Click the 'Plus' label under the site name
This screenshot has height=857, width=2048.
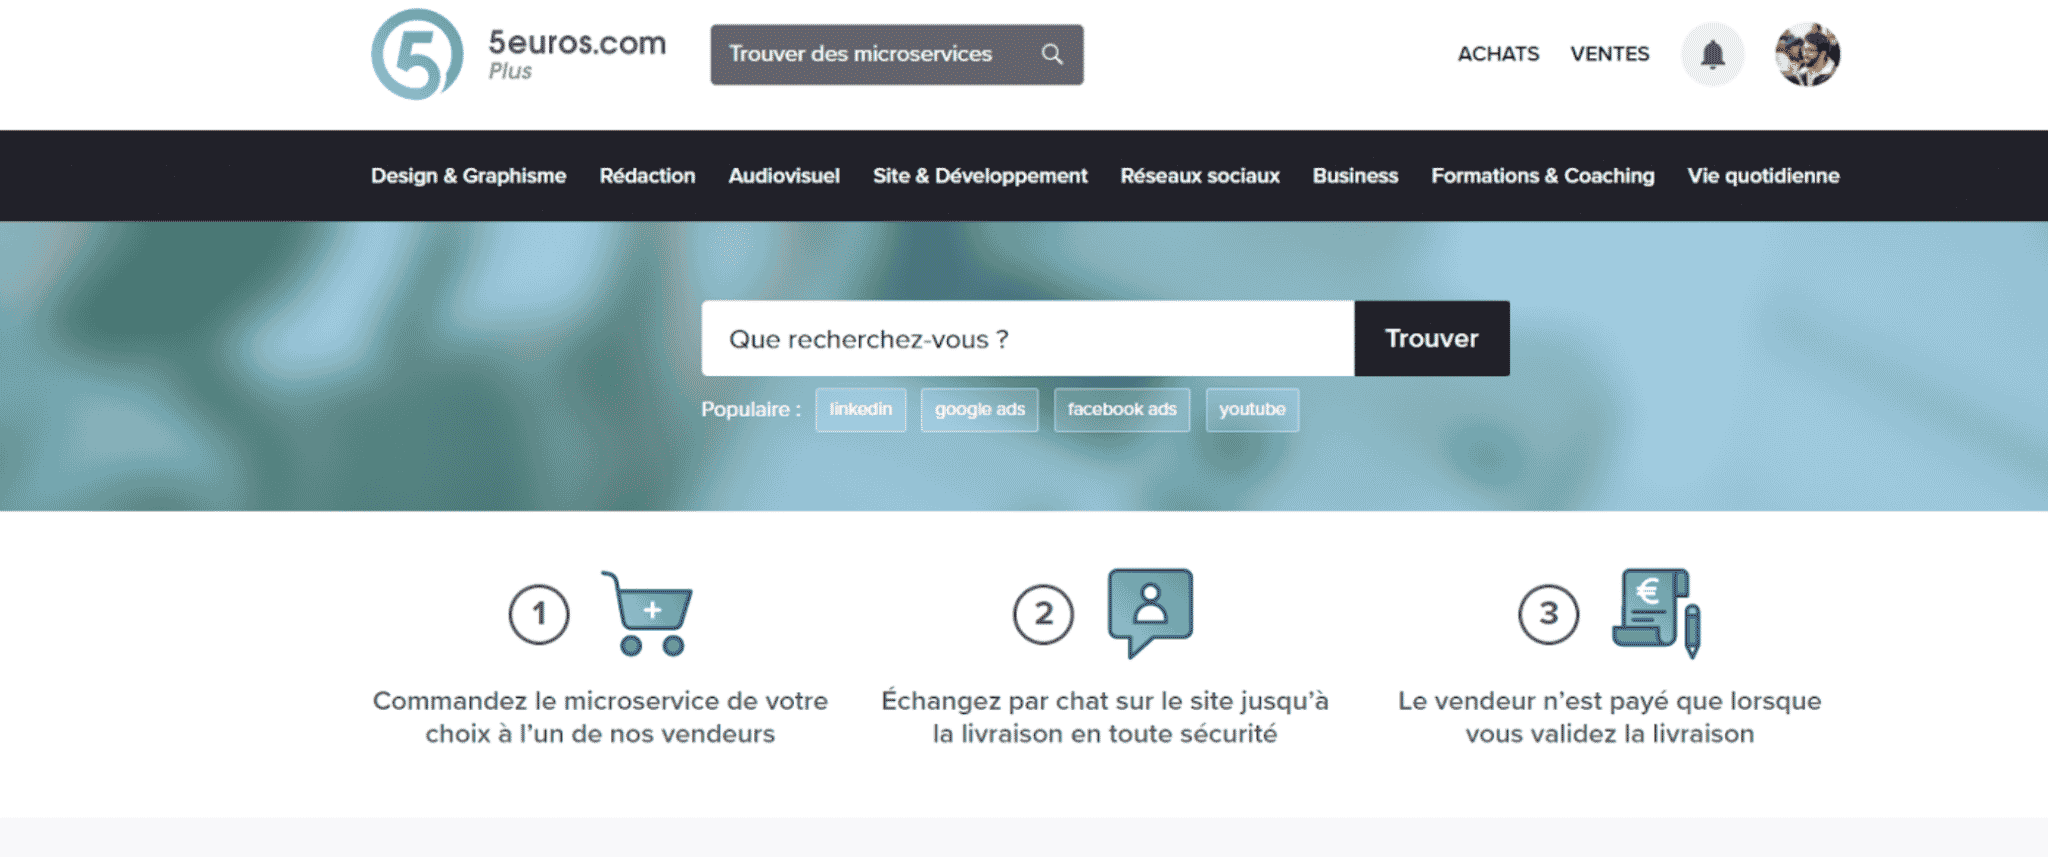[x=510, y=72]
